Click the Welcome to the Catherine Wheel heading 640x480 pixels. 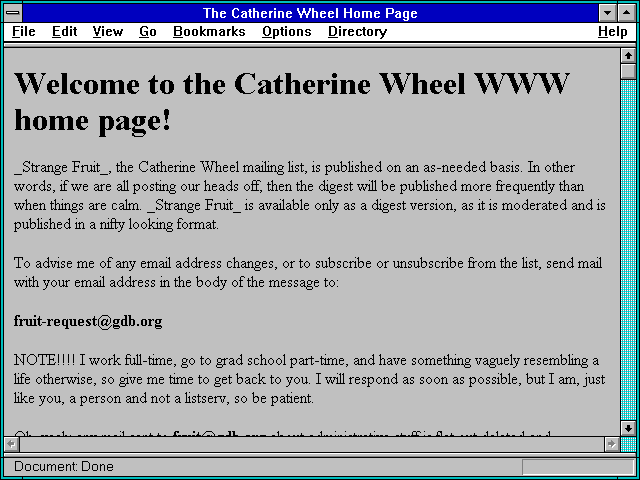pos(291,102)
